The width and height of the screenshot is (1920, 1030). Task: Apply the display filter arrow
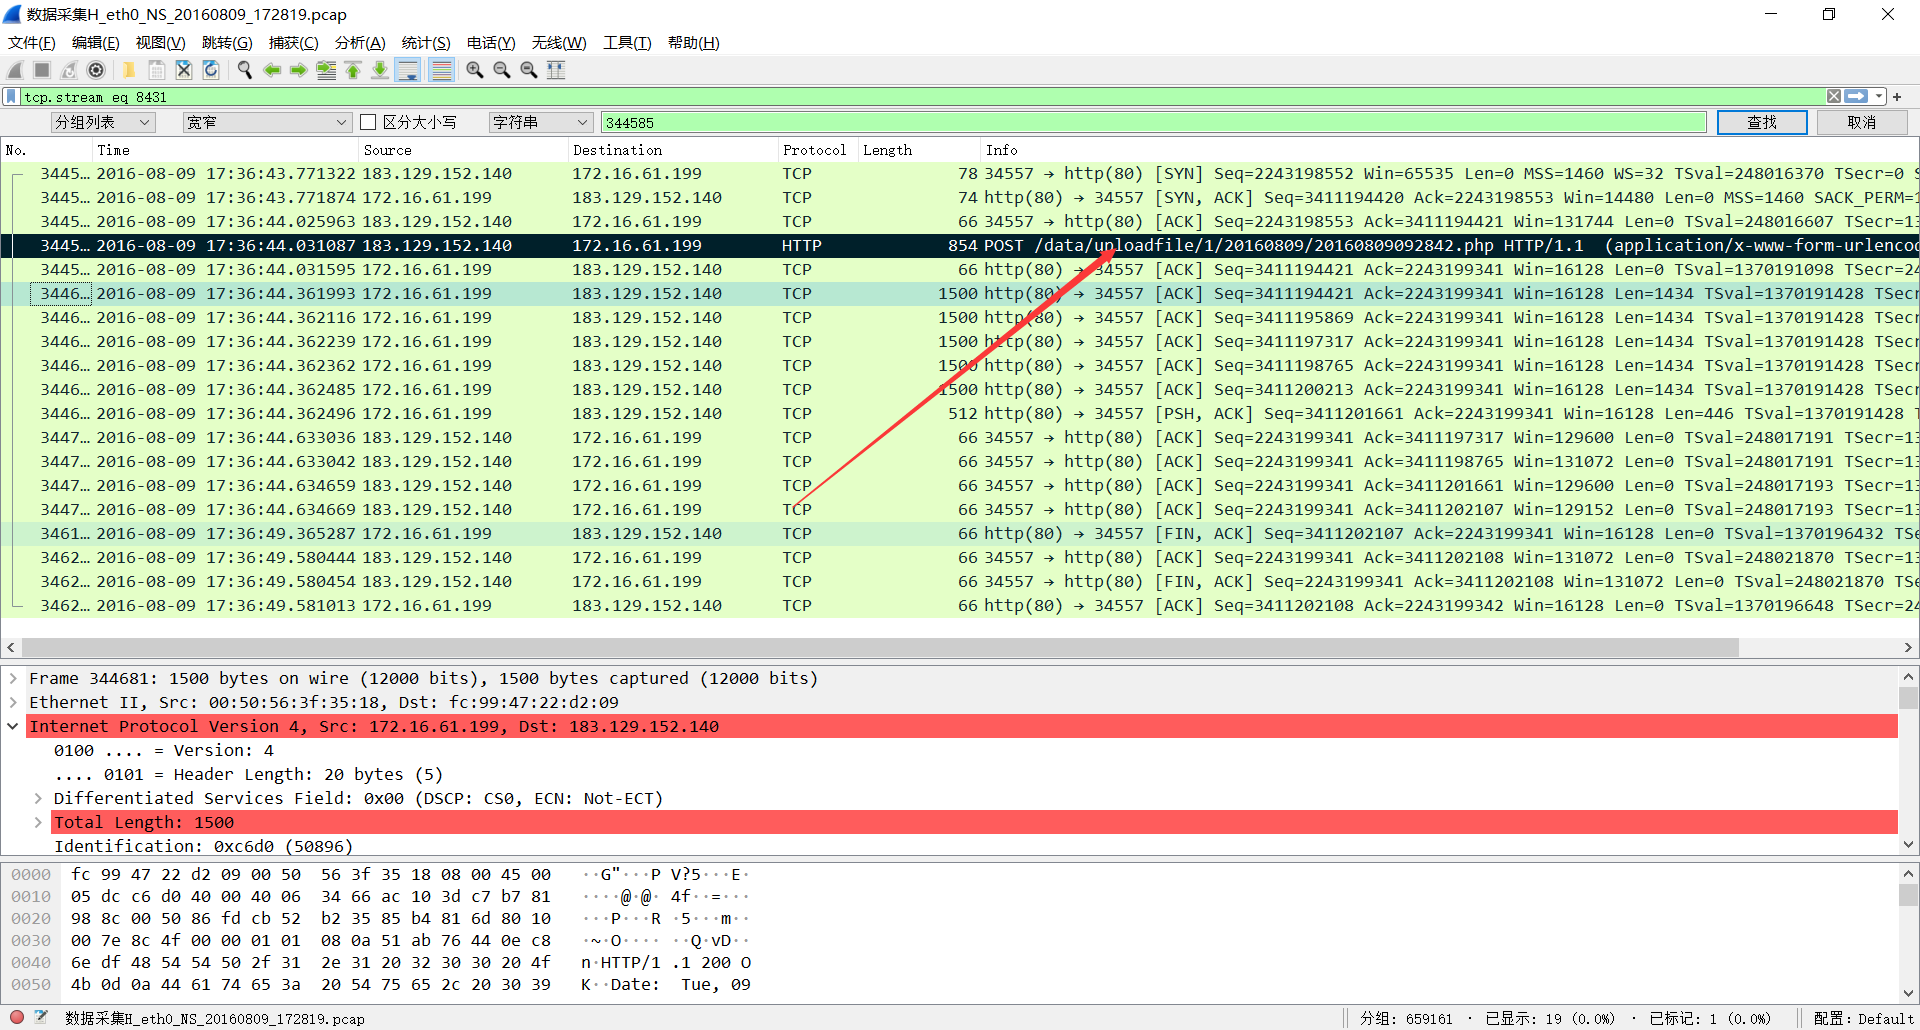pyautogui.click(x=1856, y=97)
